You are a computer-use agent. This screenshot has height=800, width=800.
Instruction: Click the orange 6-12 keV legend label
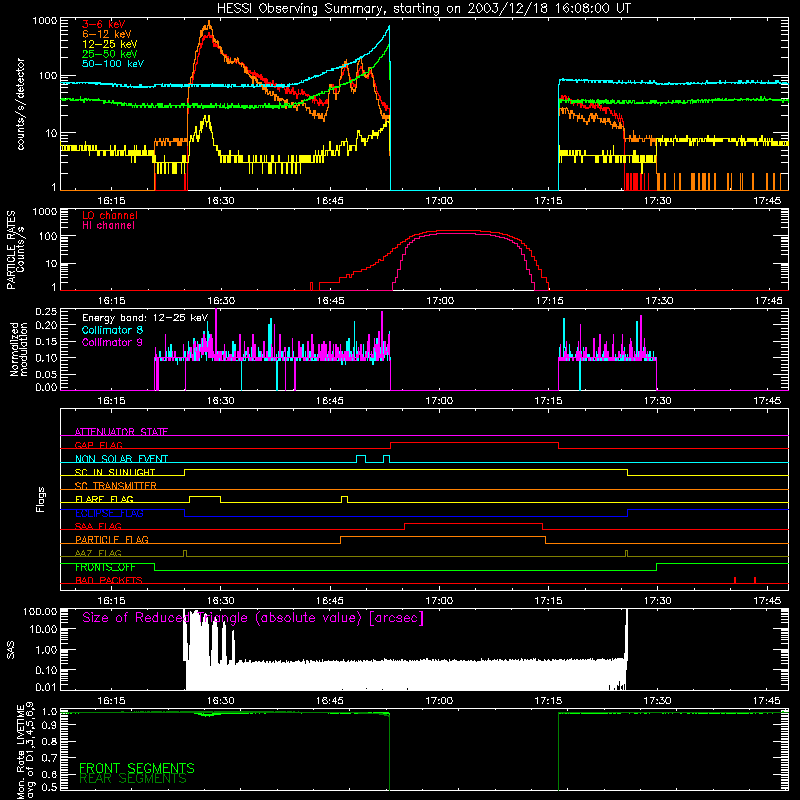coord(107,34)
